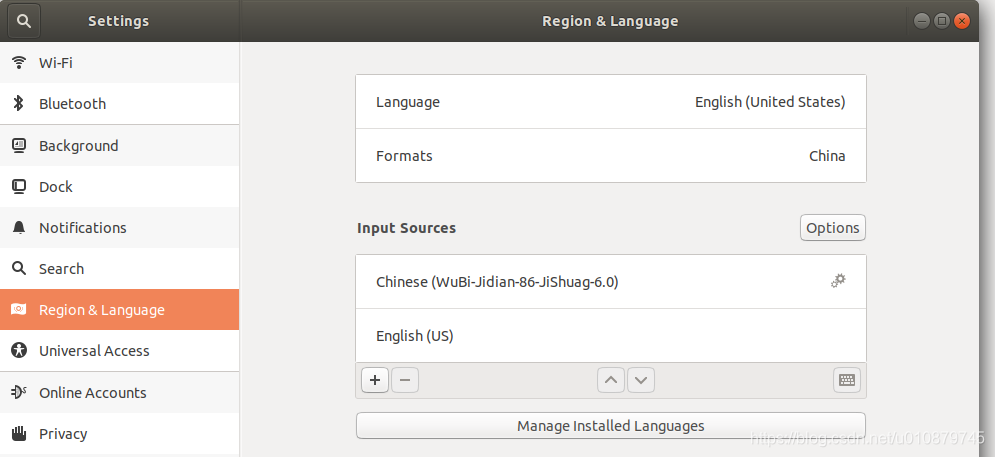Click the Region & Language flag icon
The width and height of the screenshot is (995, 457).
tap(19, 310)
